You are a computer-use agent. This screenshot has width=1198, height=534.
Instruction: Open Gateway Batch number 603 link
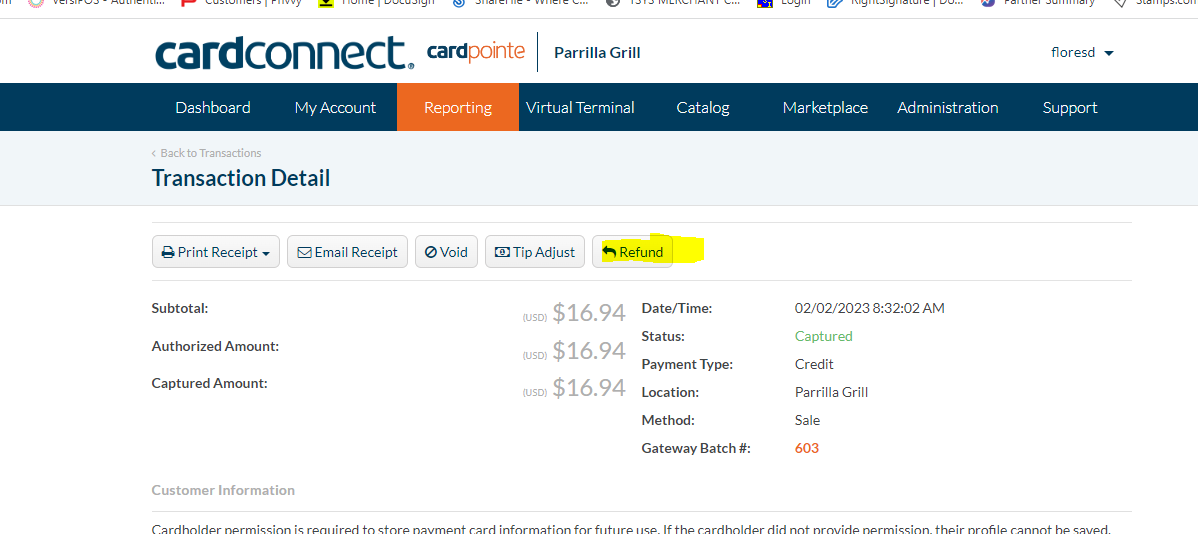click(x=807, y=448)
